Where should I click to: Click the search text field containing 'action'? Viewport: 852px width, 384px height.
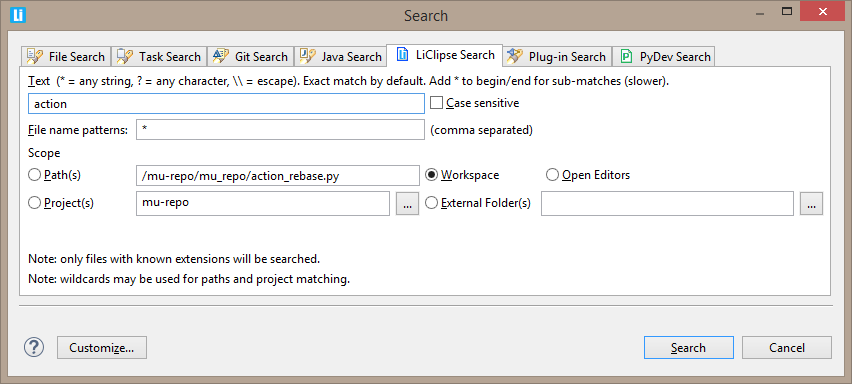click(226, 103)
